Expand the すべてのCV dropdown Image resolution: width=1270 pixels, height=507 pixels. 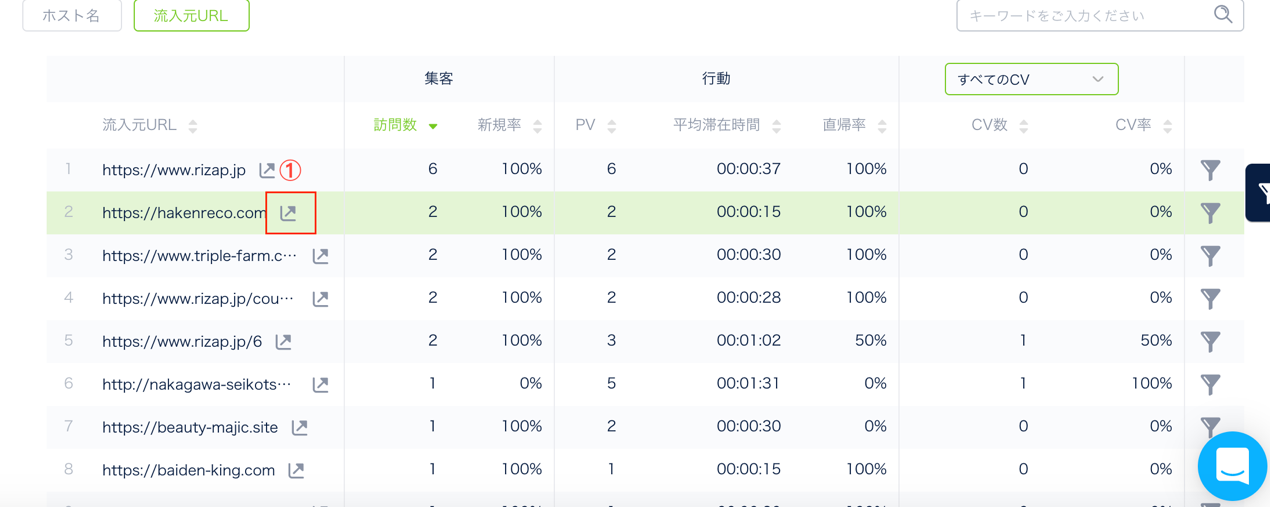pos(1031,79)
